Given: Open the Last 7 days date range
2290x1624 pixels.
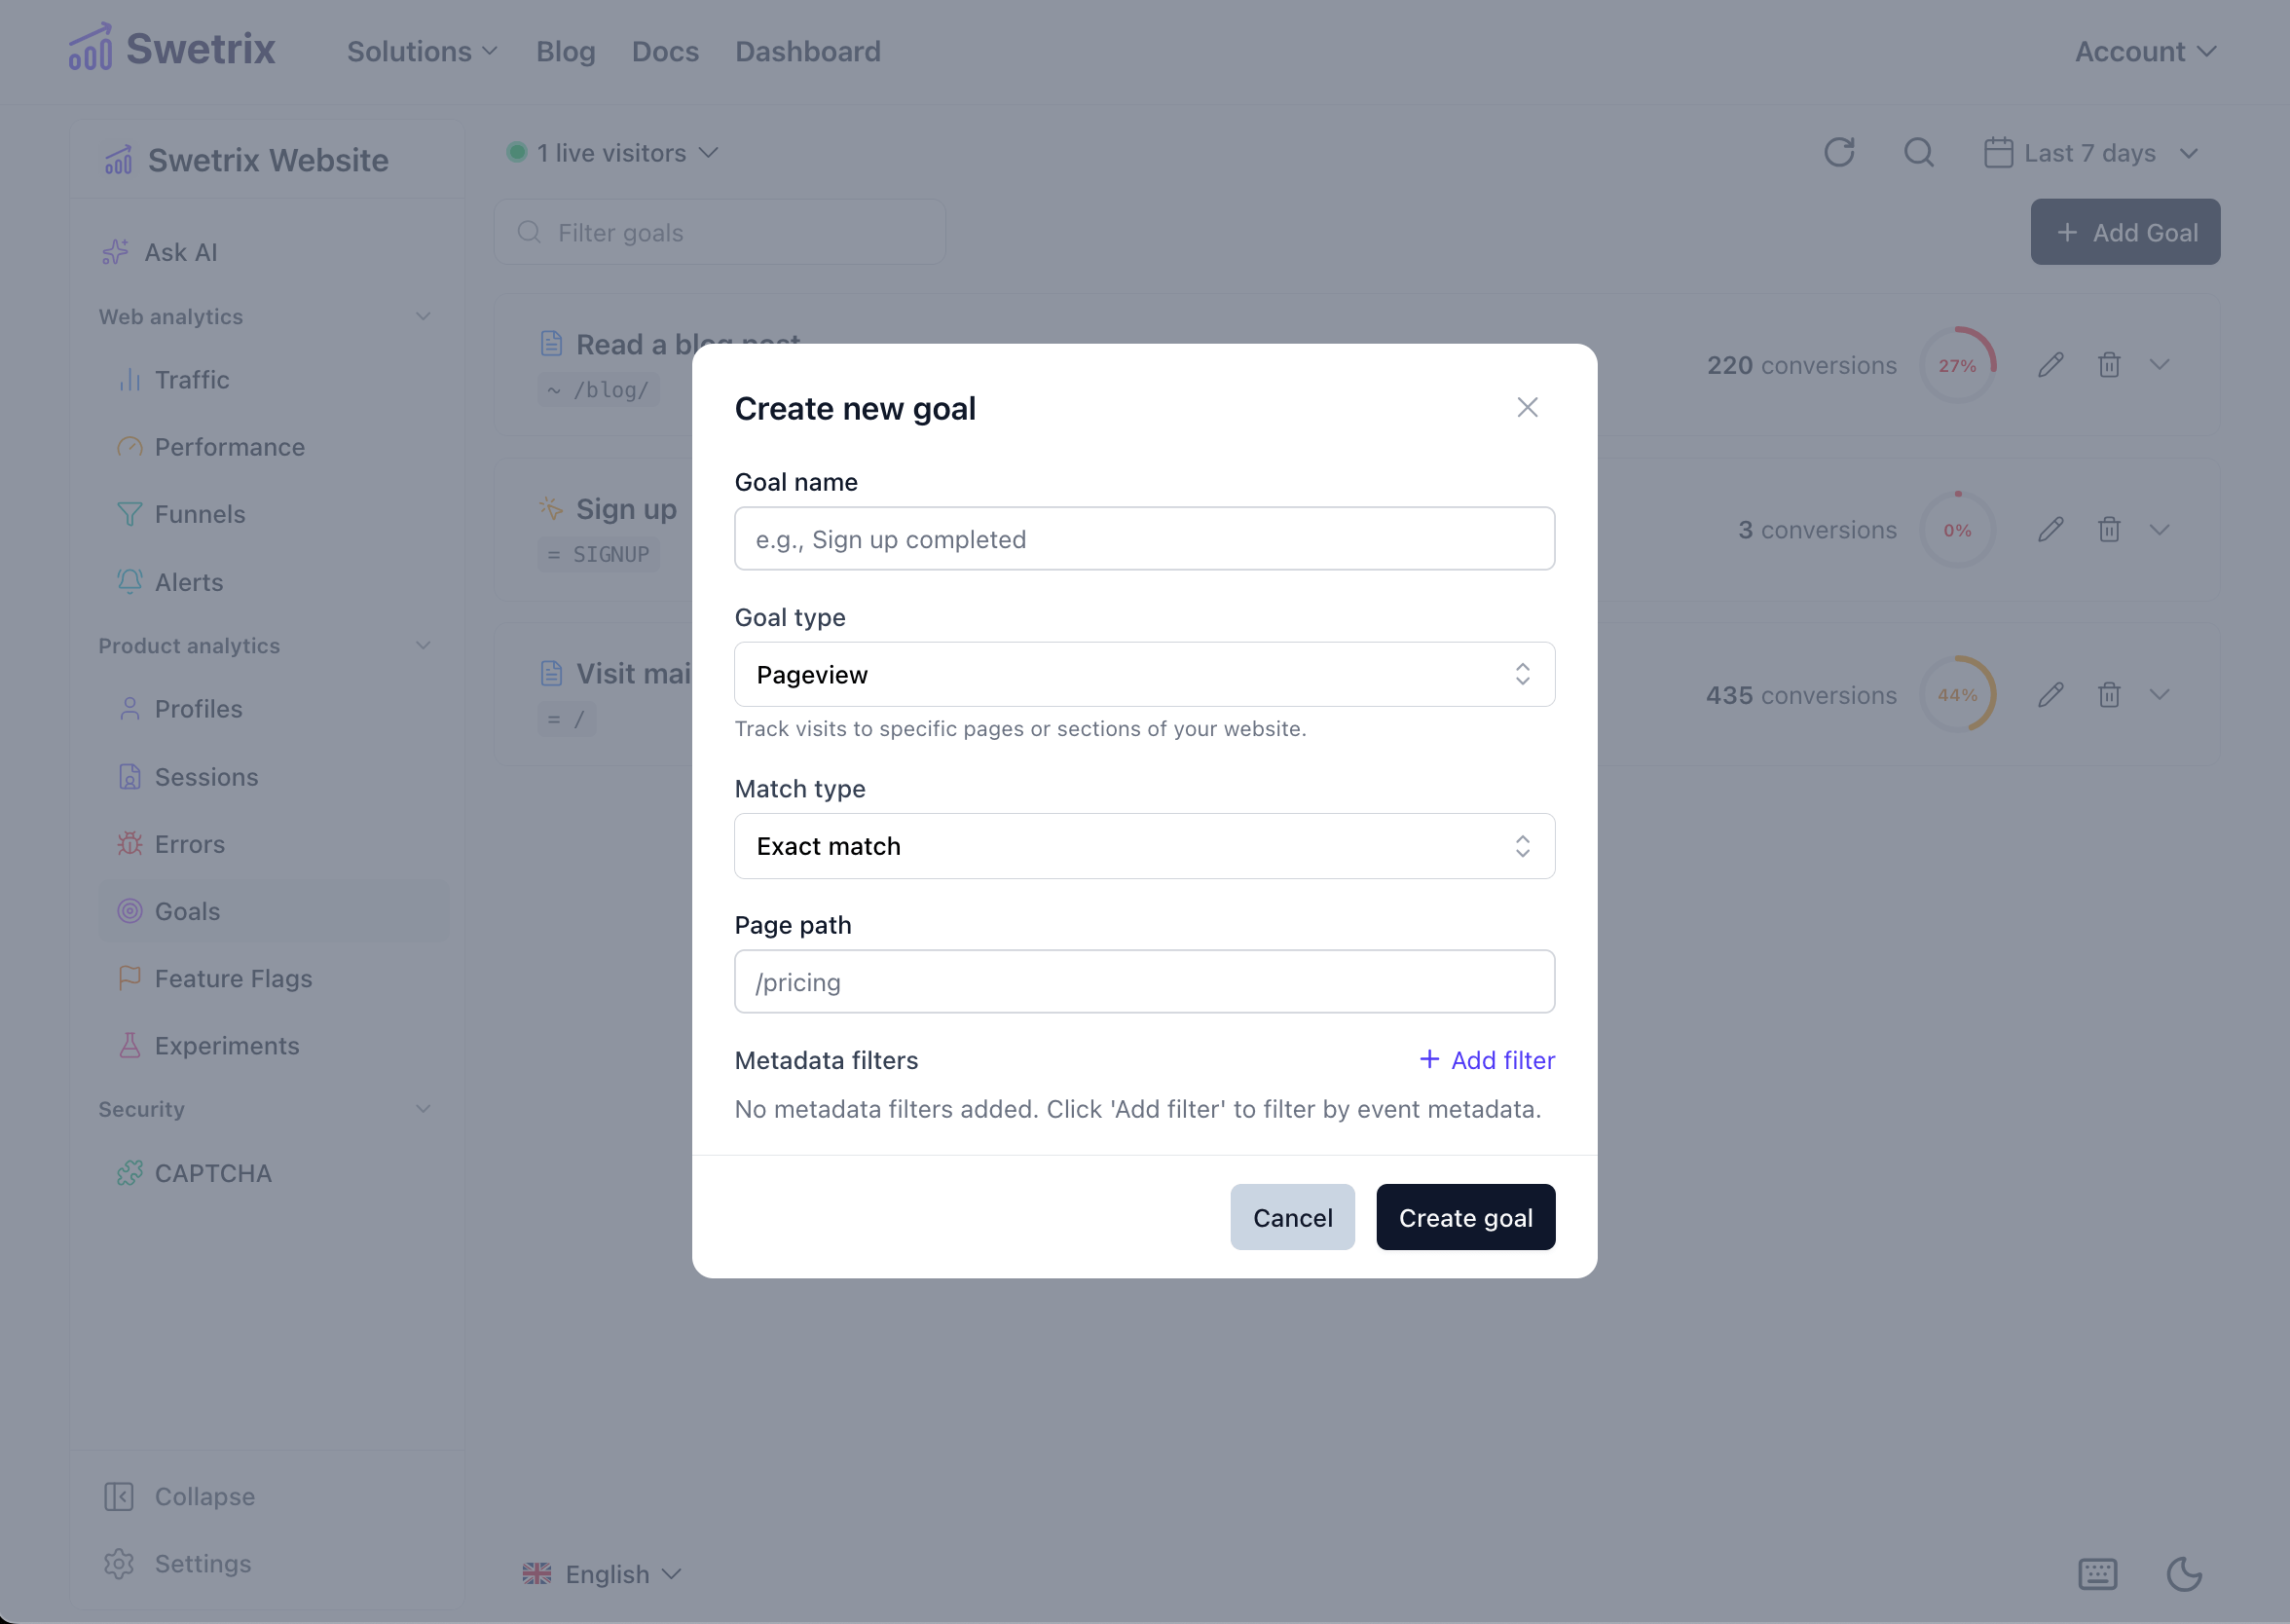Looking at the screenshot, I should coord(2091,153).
